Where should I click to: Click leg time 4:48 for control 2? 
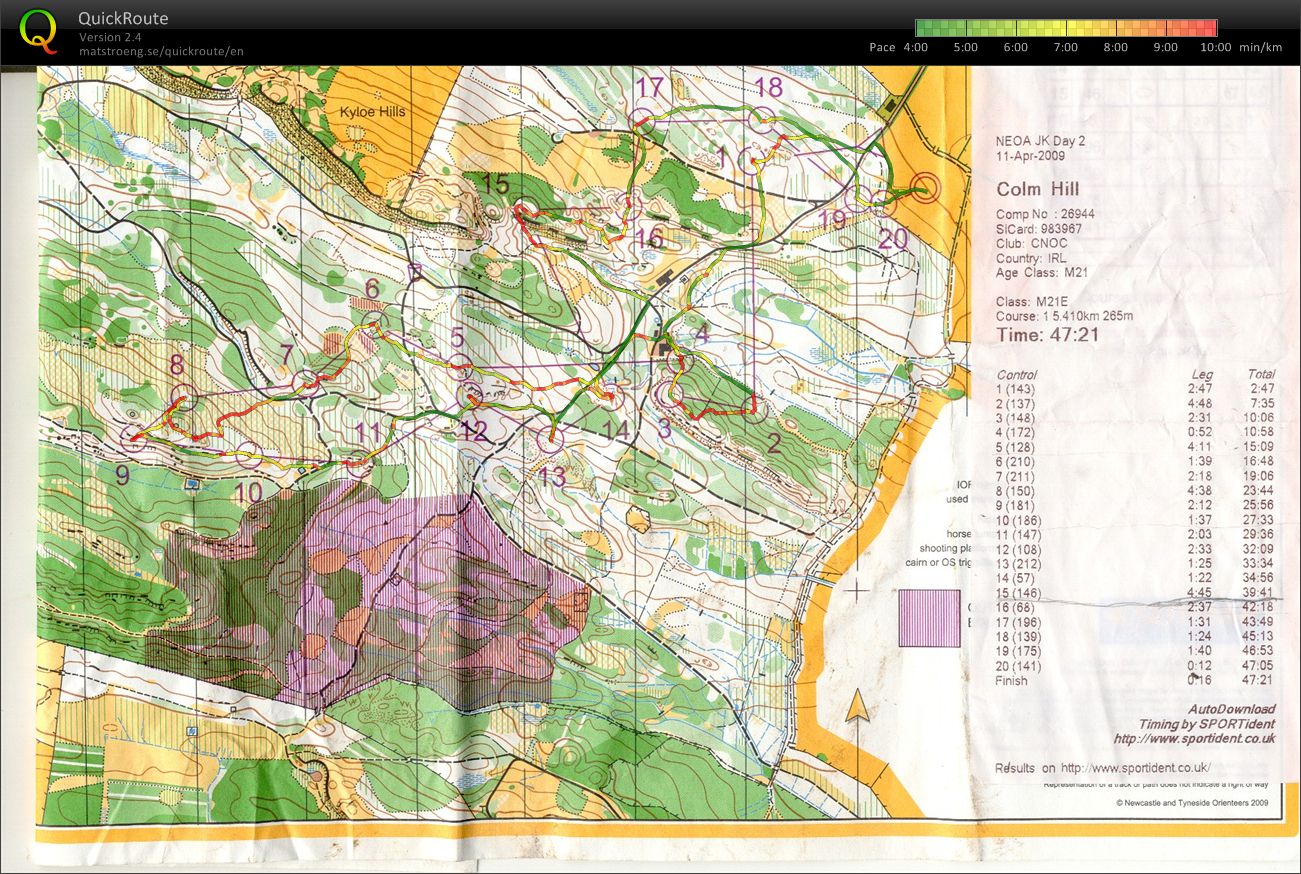tap(1200, 403)
